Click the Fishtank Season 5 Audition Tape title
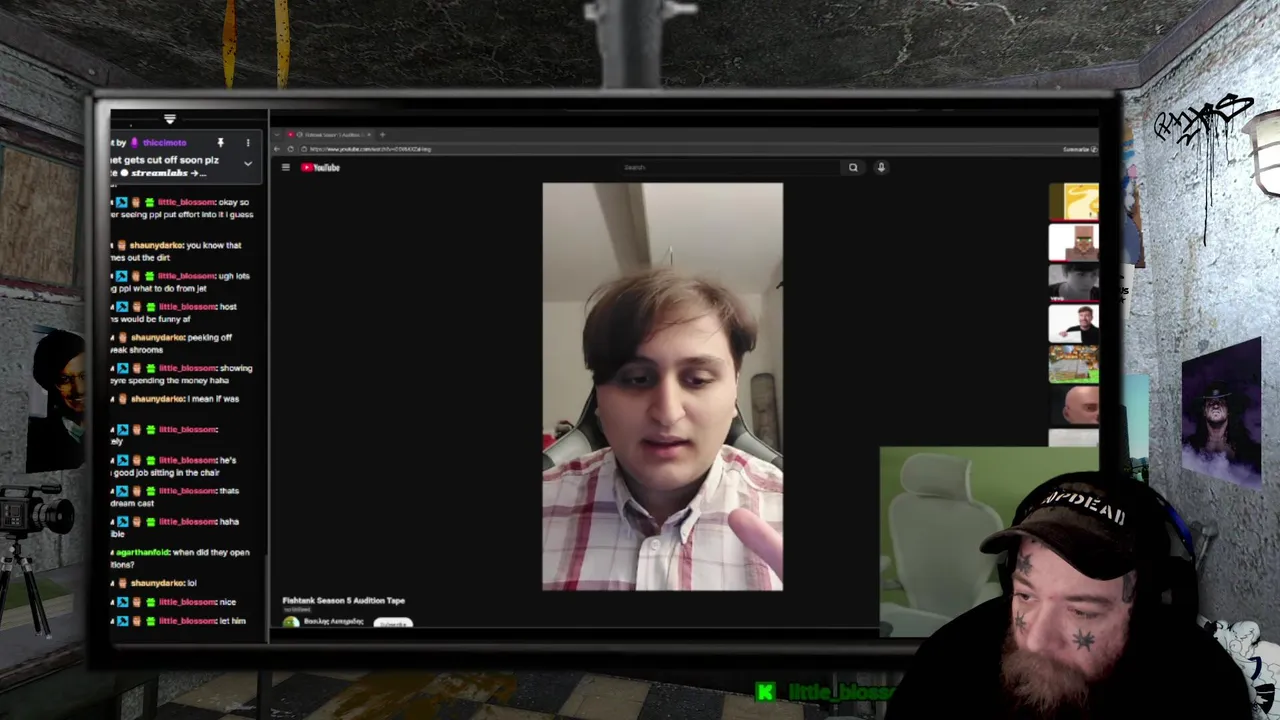Image resolution: width=1280 pixels, height=720 pixels. tap(343, 600)
